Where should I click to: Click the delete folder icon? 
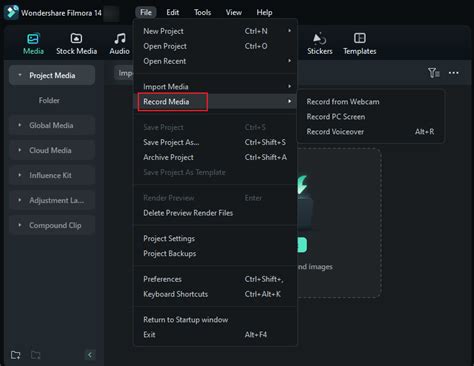(x=35, y=355)
